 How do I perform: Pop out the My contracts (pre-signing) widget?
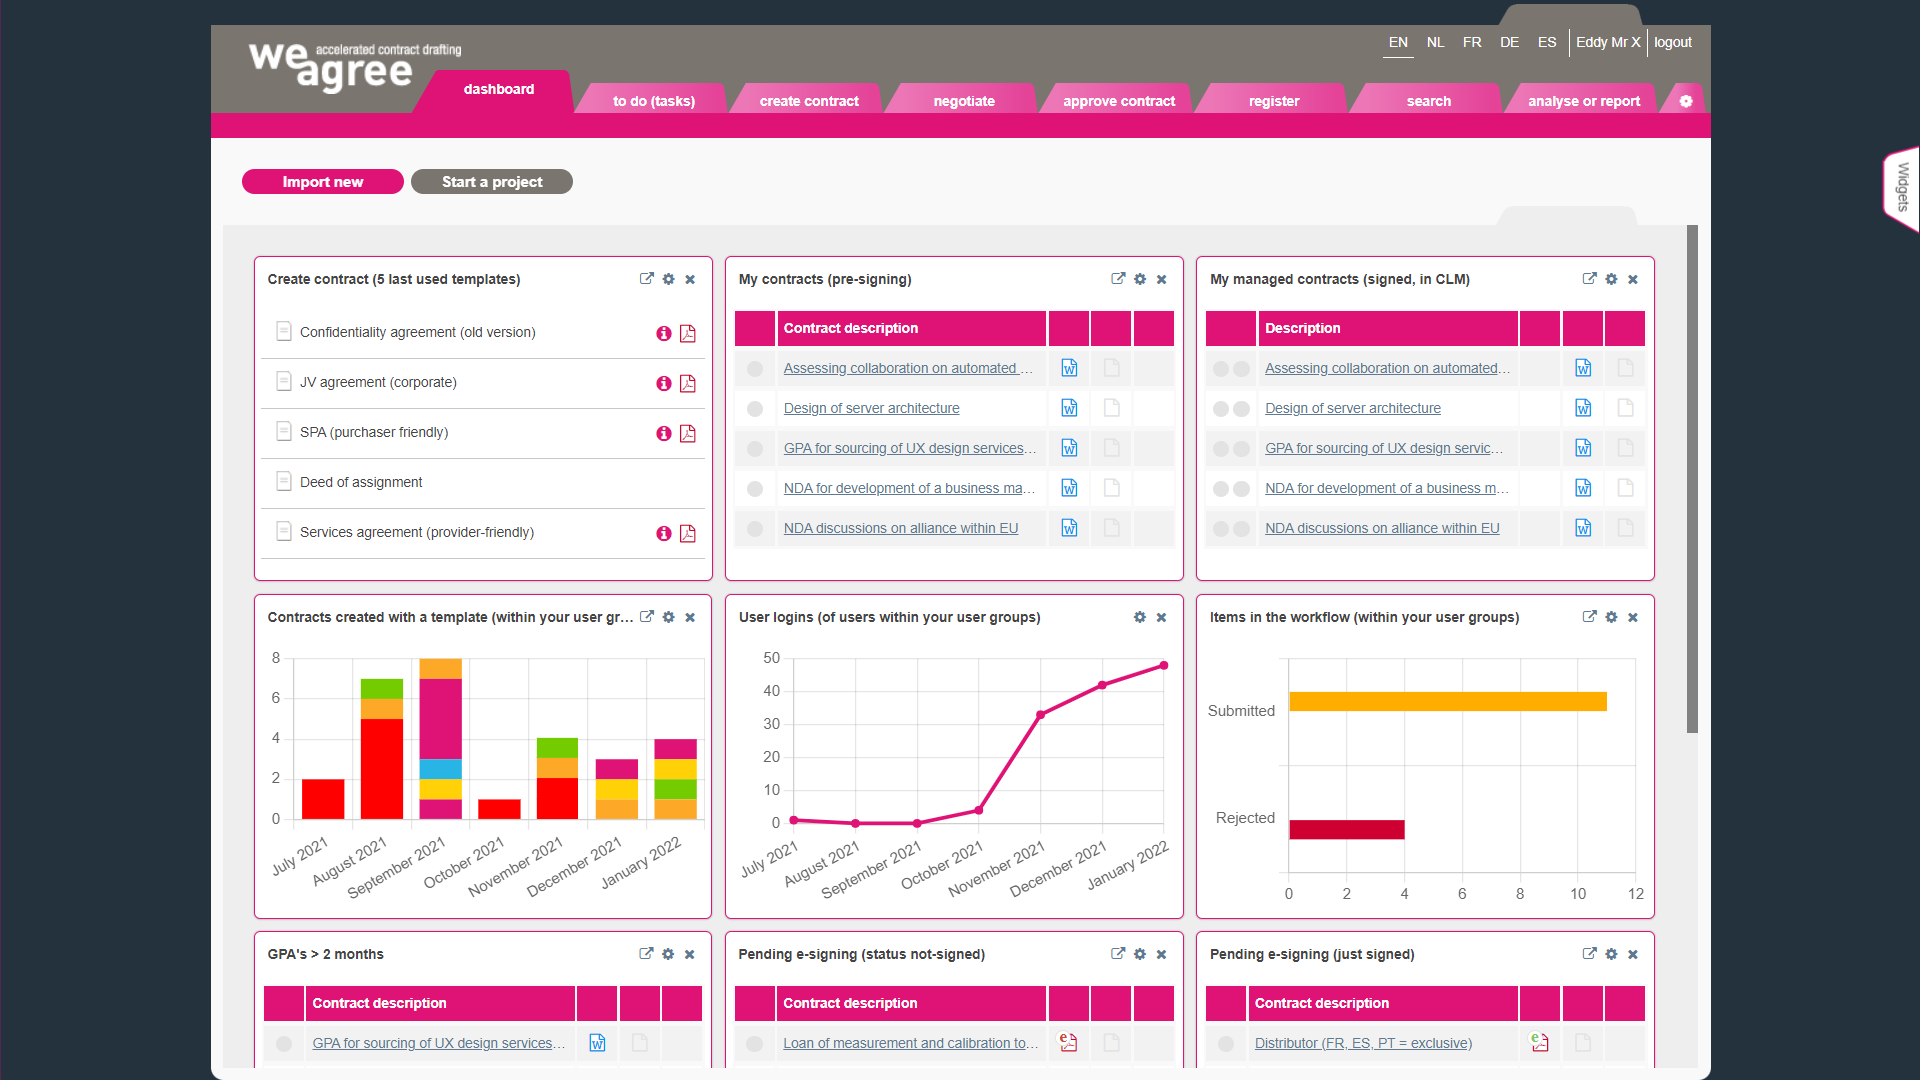[x=1118, y=279]
